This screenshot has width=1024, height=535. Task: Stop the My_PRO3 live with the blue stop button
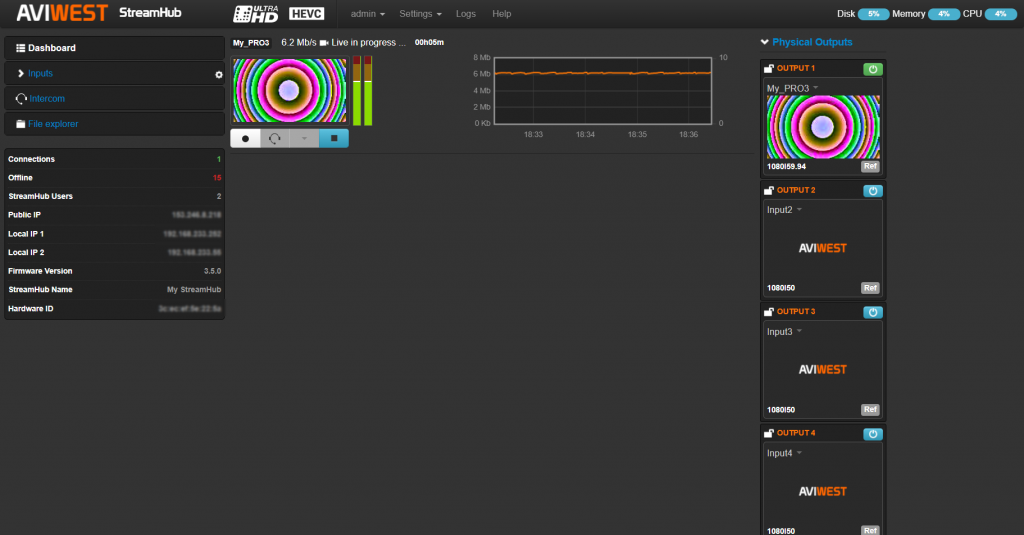click(334, 138)
